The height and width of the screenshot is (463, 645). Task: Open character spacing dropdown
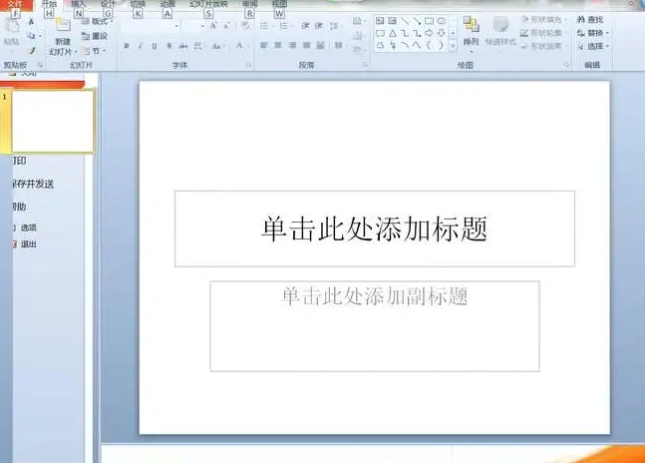coord(199,46)
